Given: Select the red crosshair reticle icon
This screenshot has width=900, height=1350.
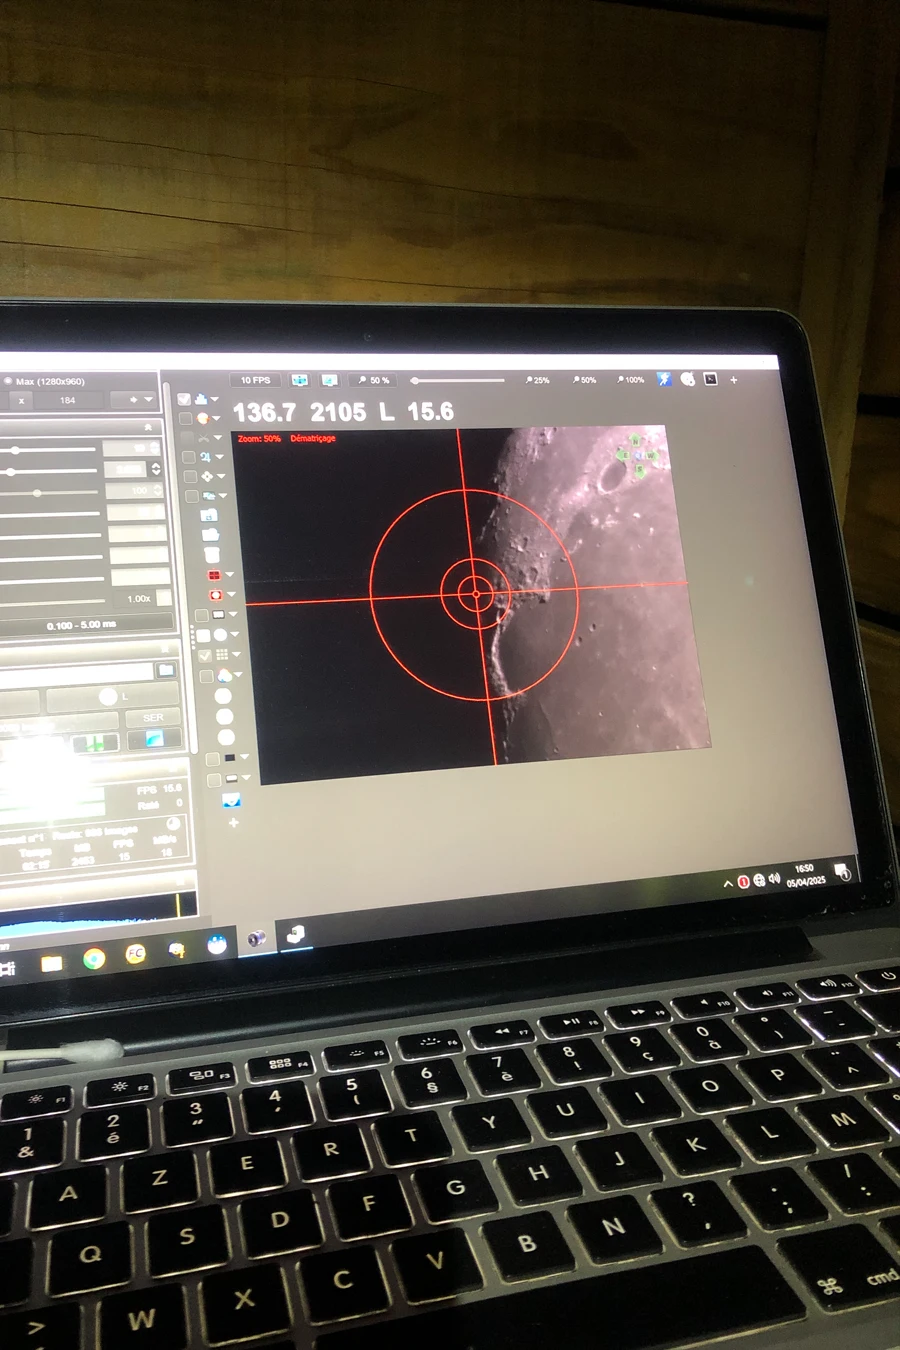Looking at the screenshot, I should (x=214, y=593).
